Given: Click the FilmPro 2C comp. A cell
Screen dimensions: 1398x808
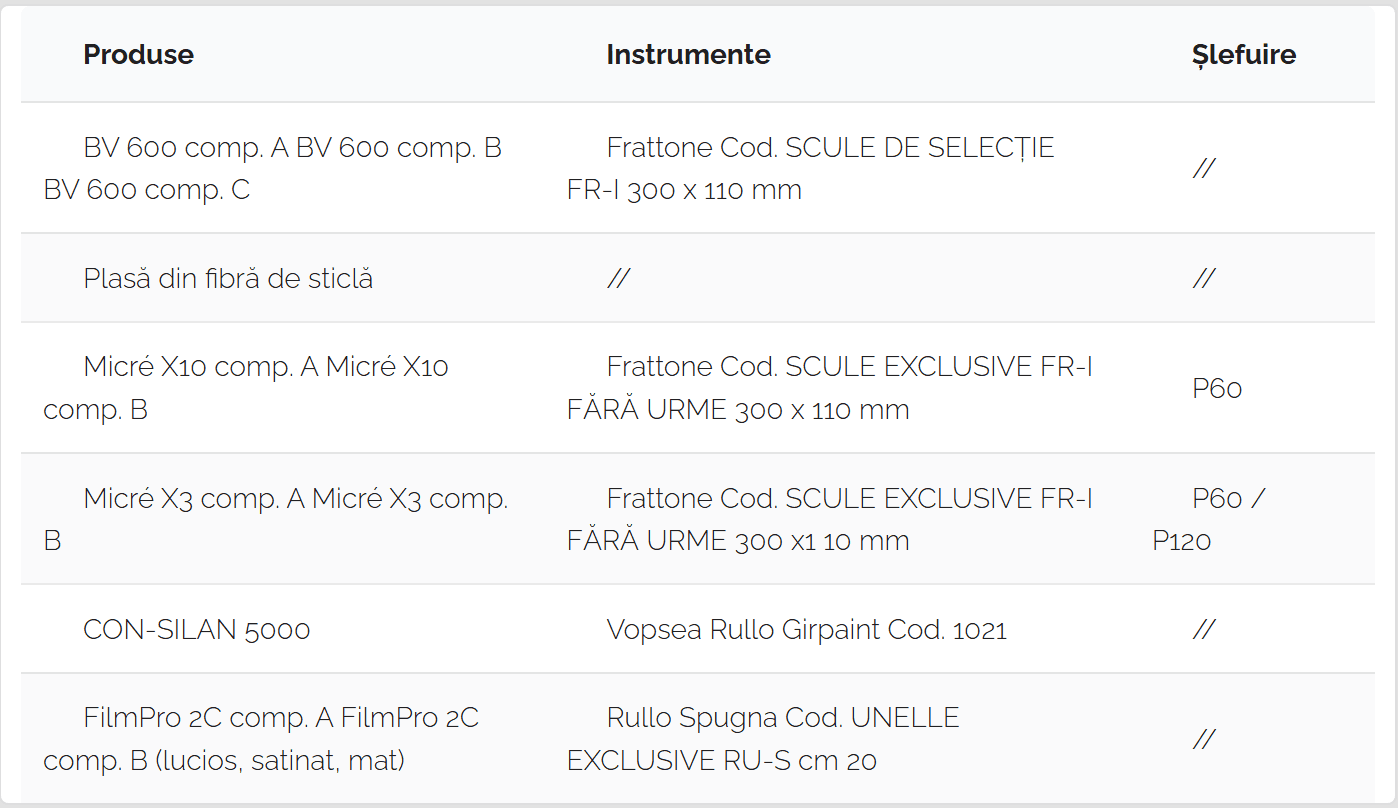Looking at the screenshot, I should pyautogui.click(x=261, y=739).
